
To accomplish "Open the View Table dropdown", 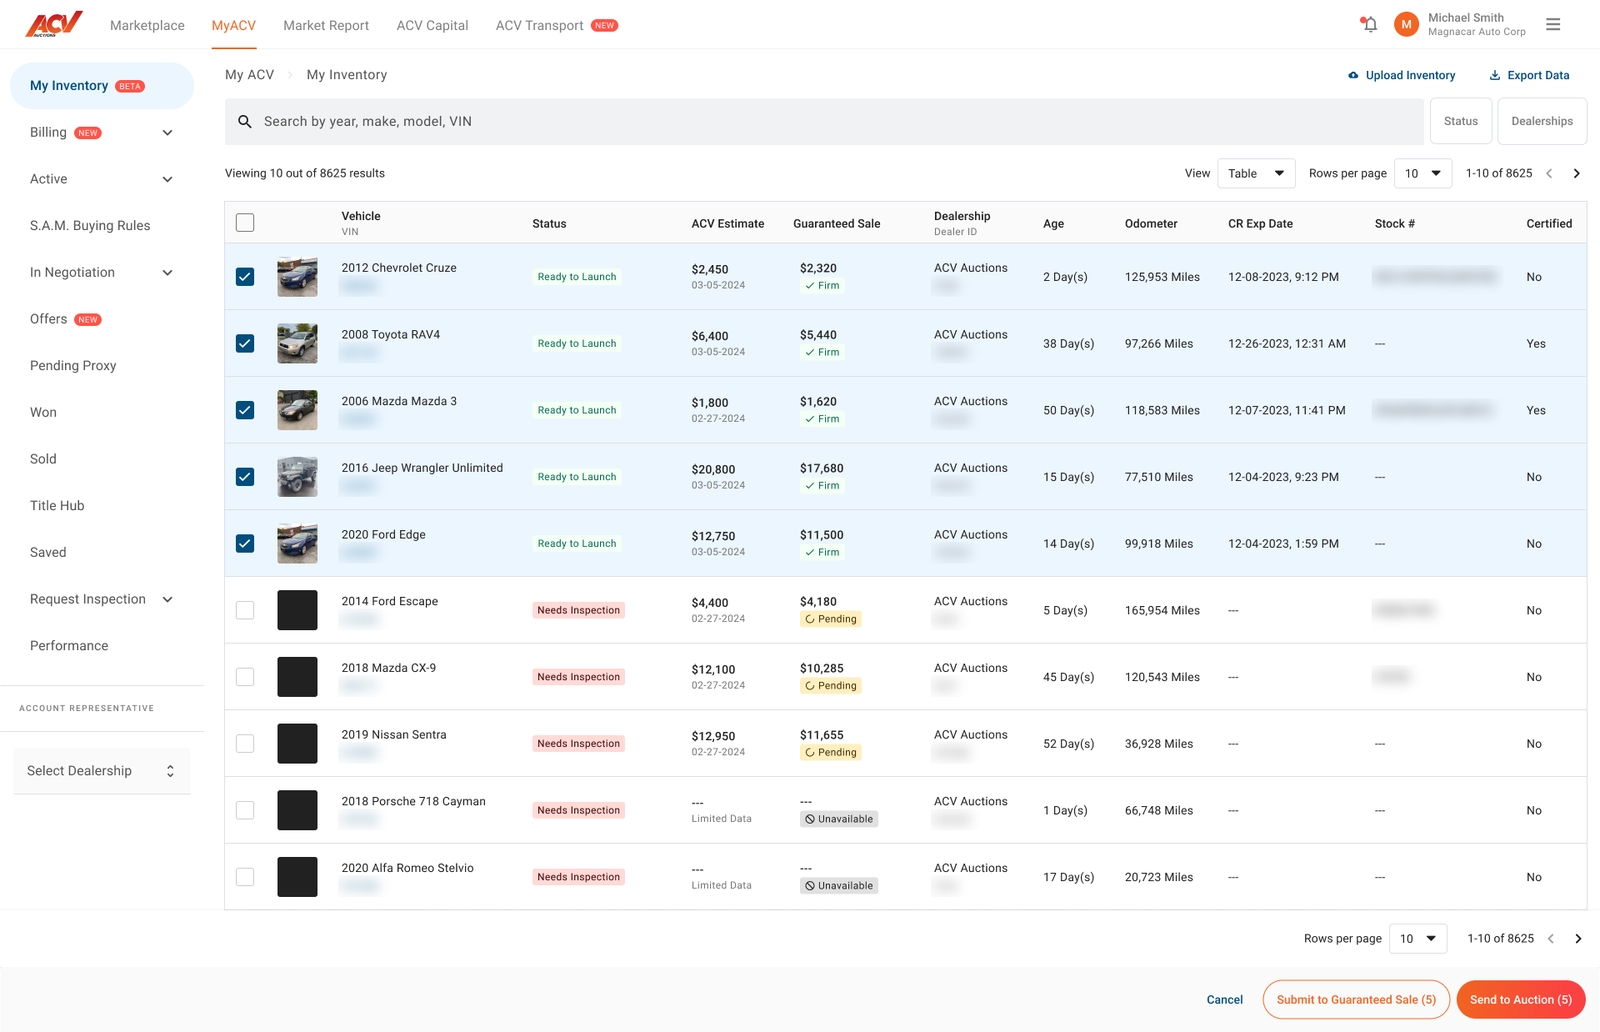I will point(1256,173).
